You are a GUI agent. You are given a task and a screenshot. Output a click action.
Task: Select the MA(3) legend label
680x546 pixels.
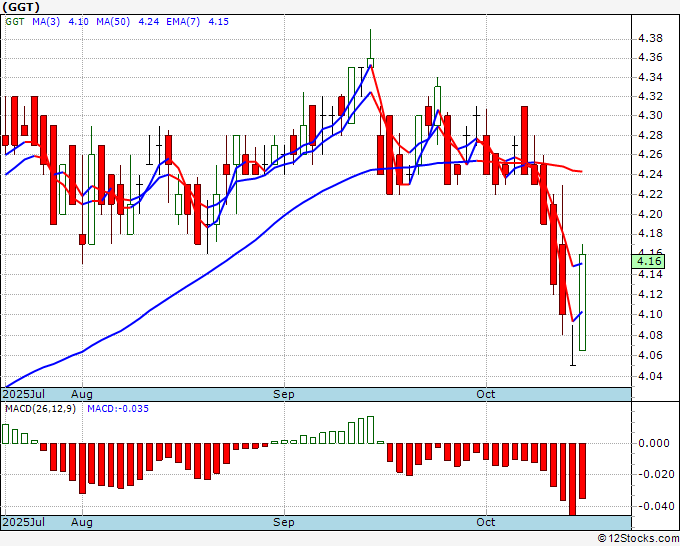(46, 22)
